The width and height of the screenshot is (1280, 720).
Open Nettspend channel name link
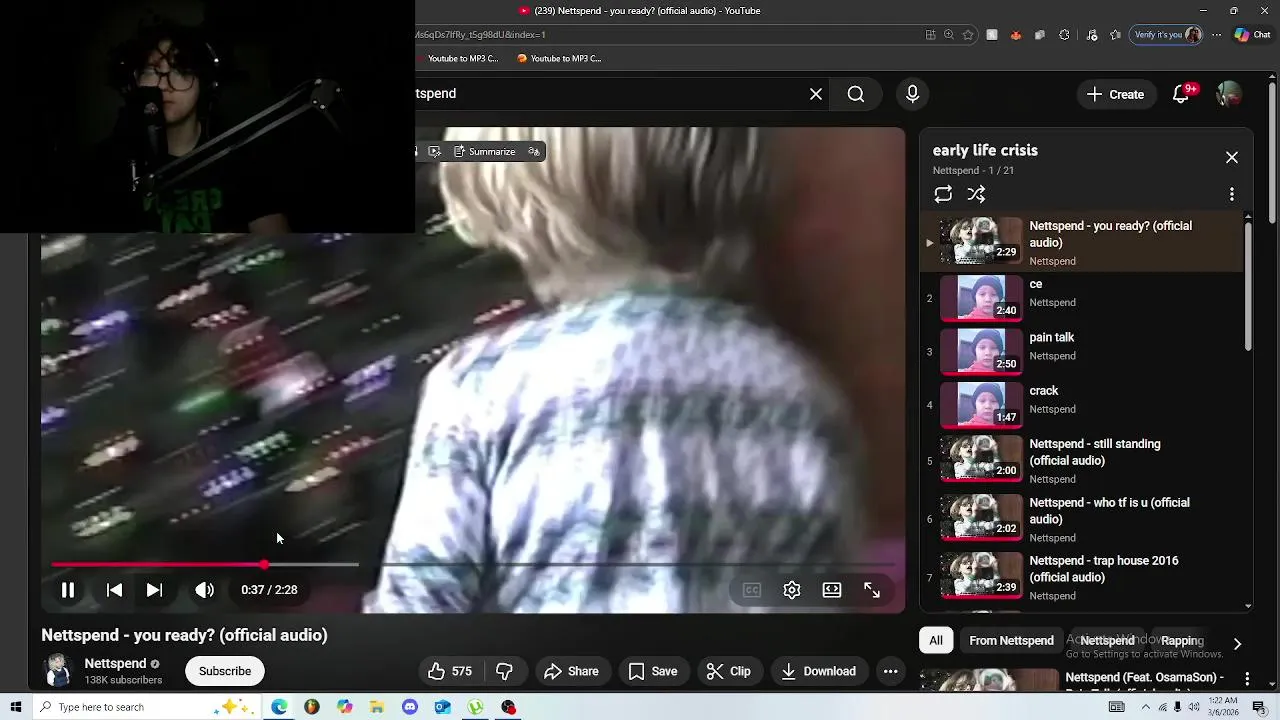(x=115, y=664)
